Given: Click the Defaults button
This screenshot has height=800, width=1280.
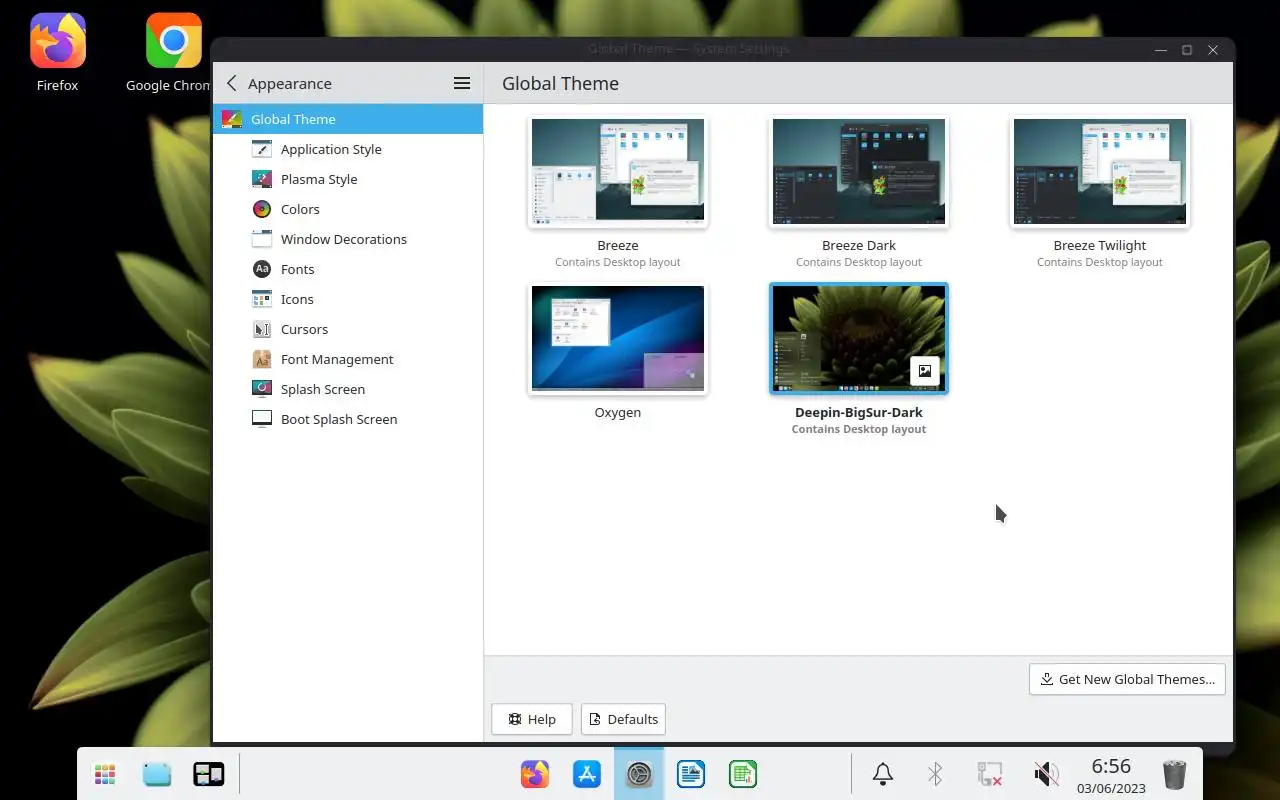Looking at the screenshot, I should click(623, 719).
